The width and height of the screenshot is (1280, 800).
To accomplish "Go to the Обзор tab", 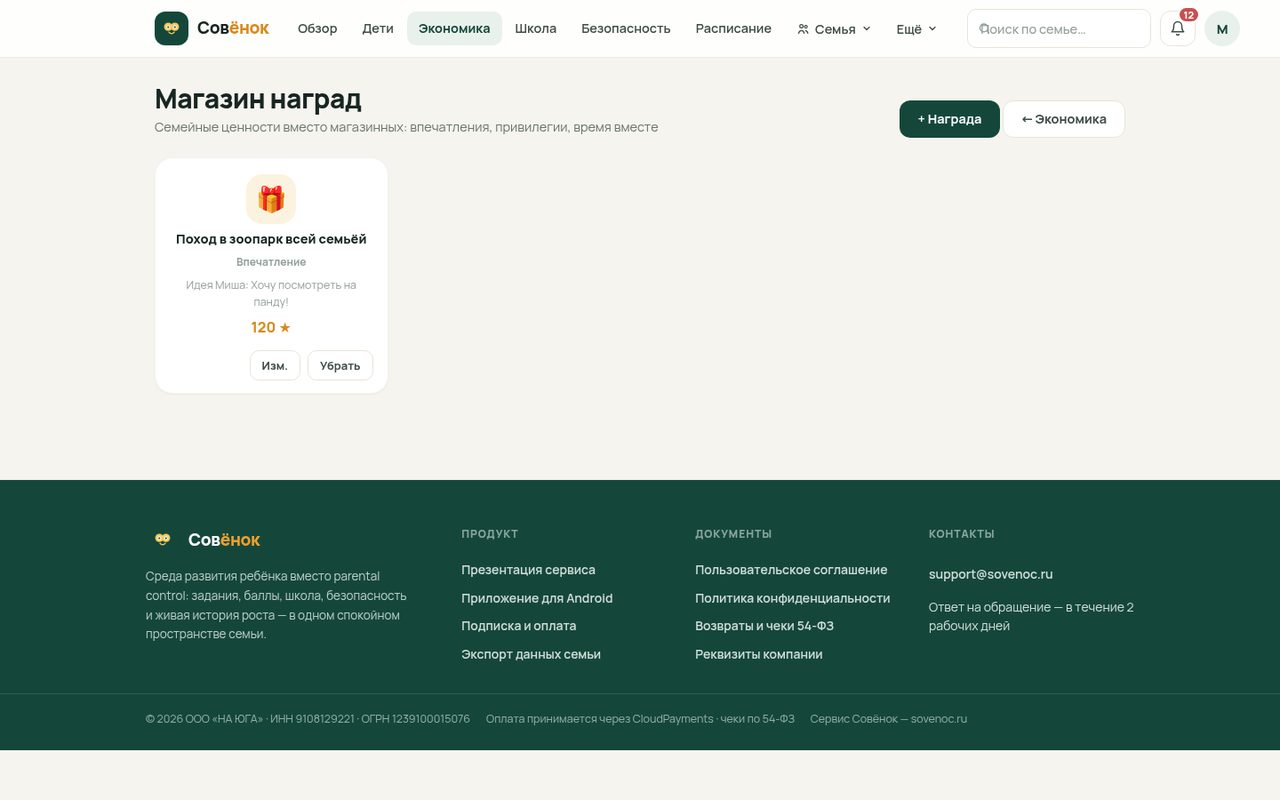I will 317,28.
